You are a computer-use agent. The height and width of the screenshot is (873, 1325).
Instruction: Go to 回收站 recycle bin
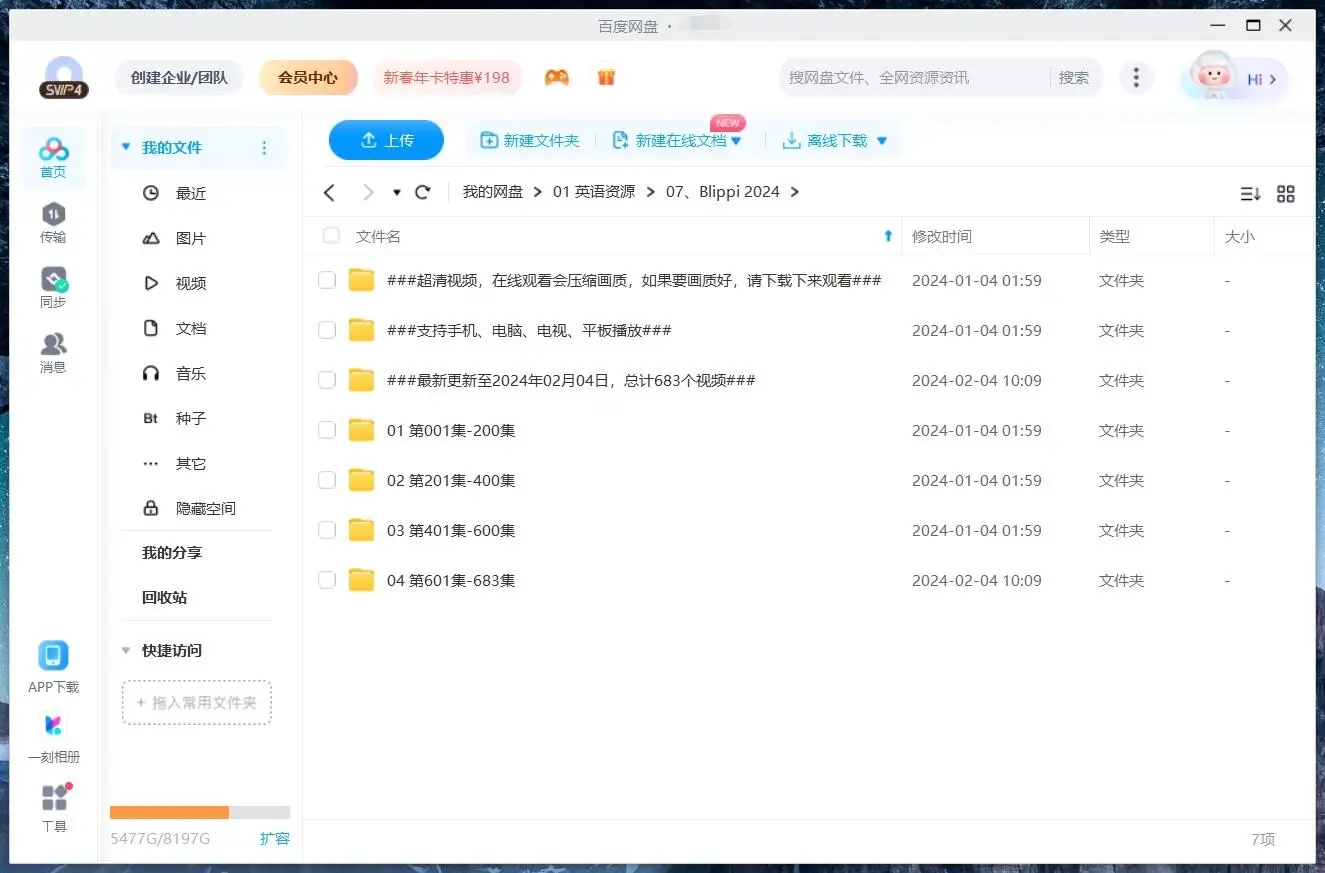[x=164, y=598]
